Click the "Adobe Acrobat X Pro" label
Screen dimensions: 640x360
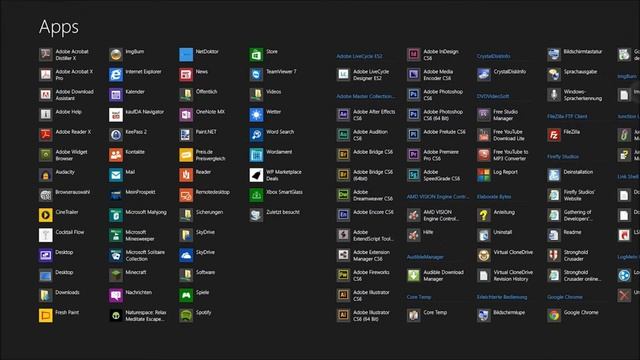pos(74,75)
